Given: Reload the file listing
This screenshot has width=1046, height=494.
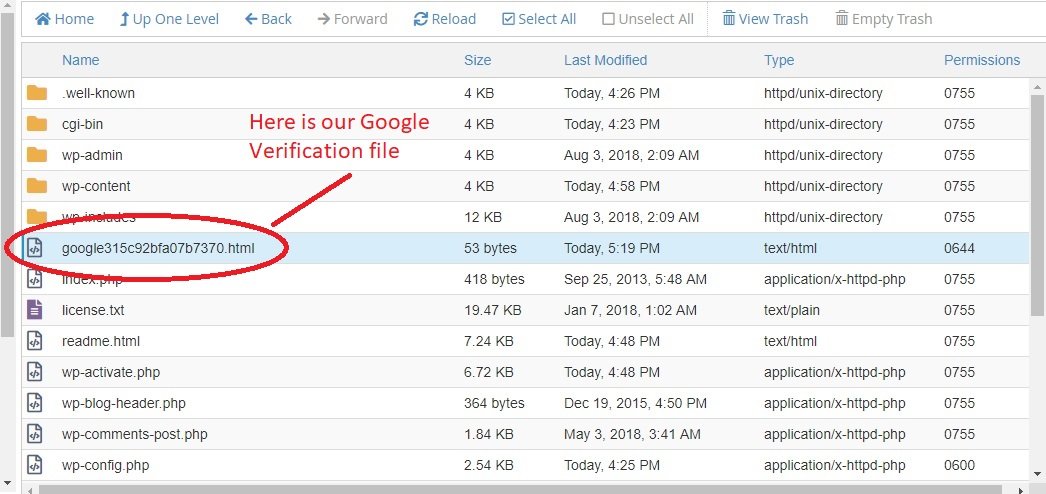Looking at the screenshot, I should point(444,19).
